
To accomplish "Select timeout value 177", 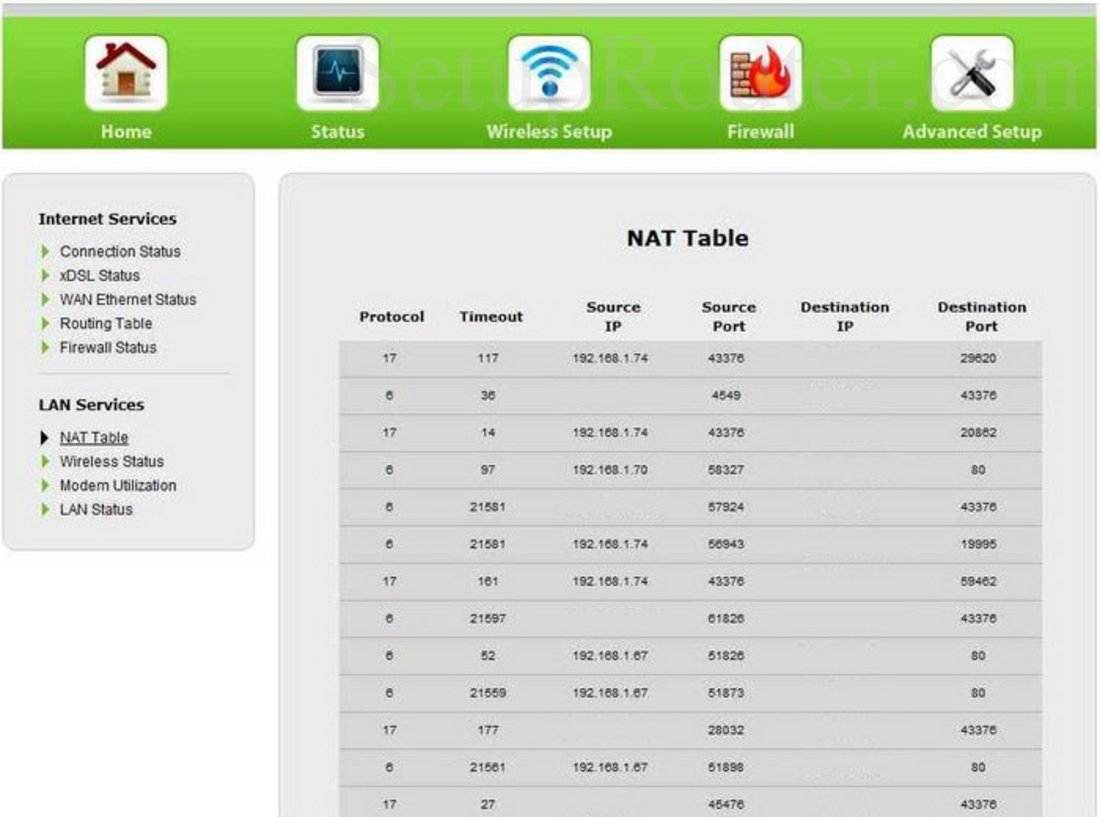I will (488, 729).
